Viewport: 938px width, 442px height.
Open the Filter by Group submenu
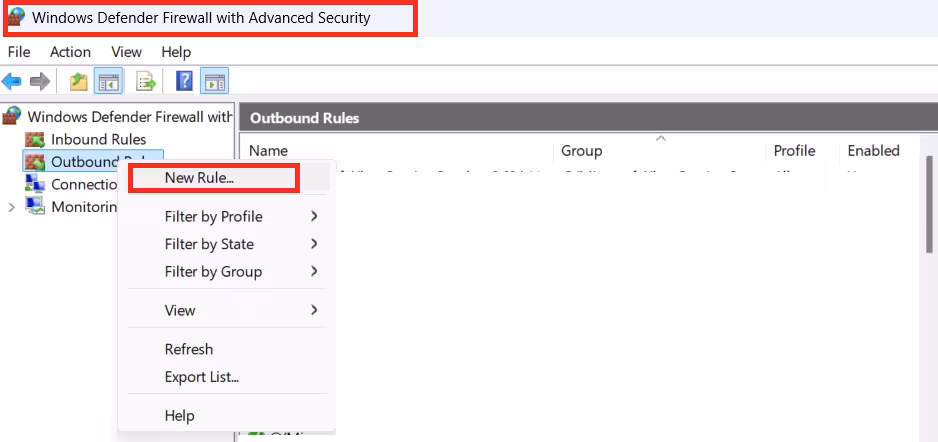pyautogui.click(x=227, y=272)
